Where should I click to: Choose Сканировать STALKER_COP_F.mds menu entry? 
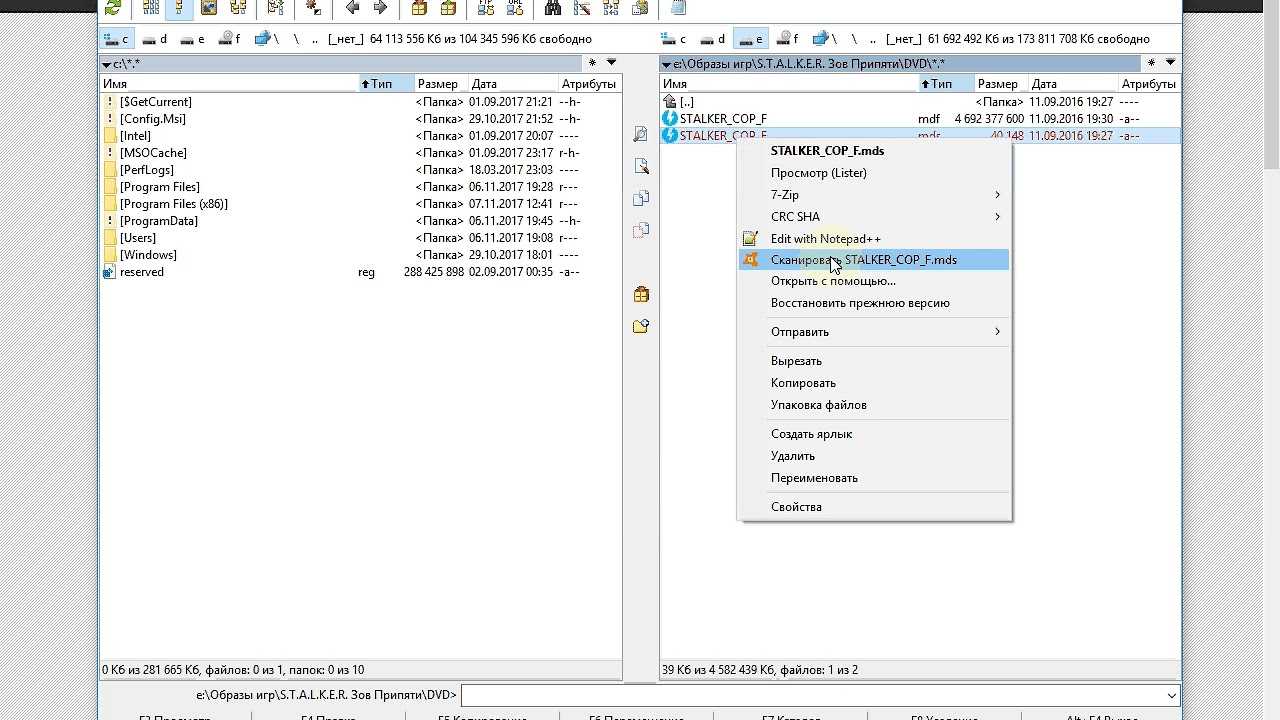tap(874, 260)
